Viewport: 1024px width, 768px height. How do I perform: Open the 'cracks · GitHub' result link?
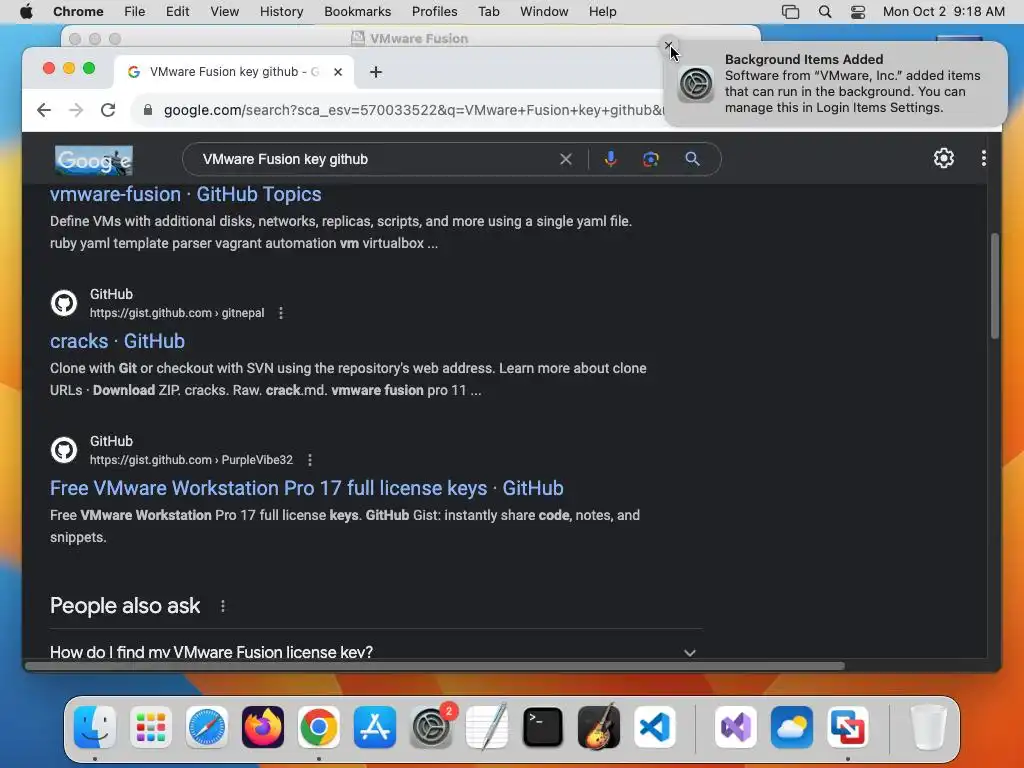[118, 342]
